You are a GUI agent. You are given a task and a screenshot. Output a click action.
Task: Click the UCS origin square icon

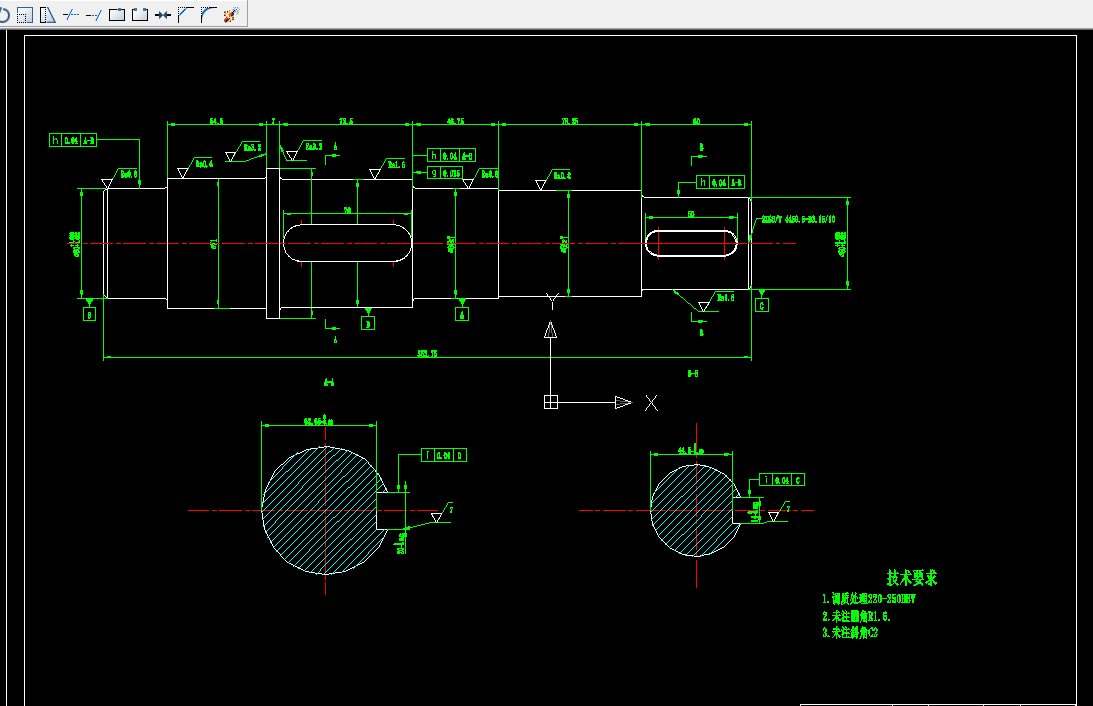pos(551,402)
